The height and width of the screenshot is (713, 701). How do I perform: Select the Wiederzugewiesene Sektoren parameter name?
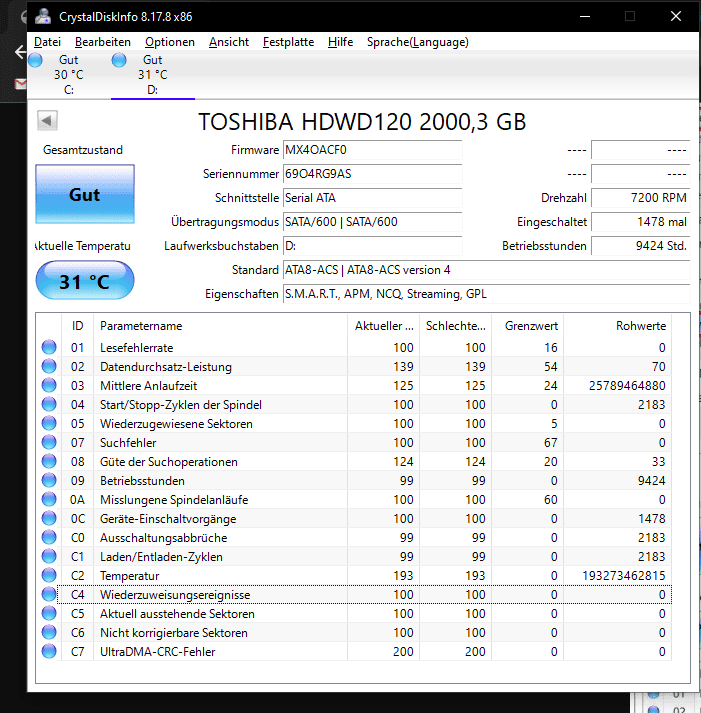pos(176,424)
